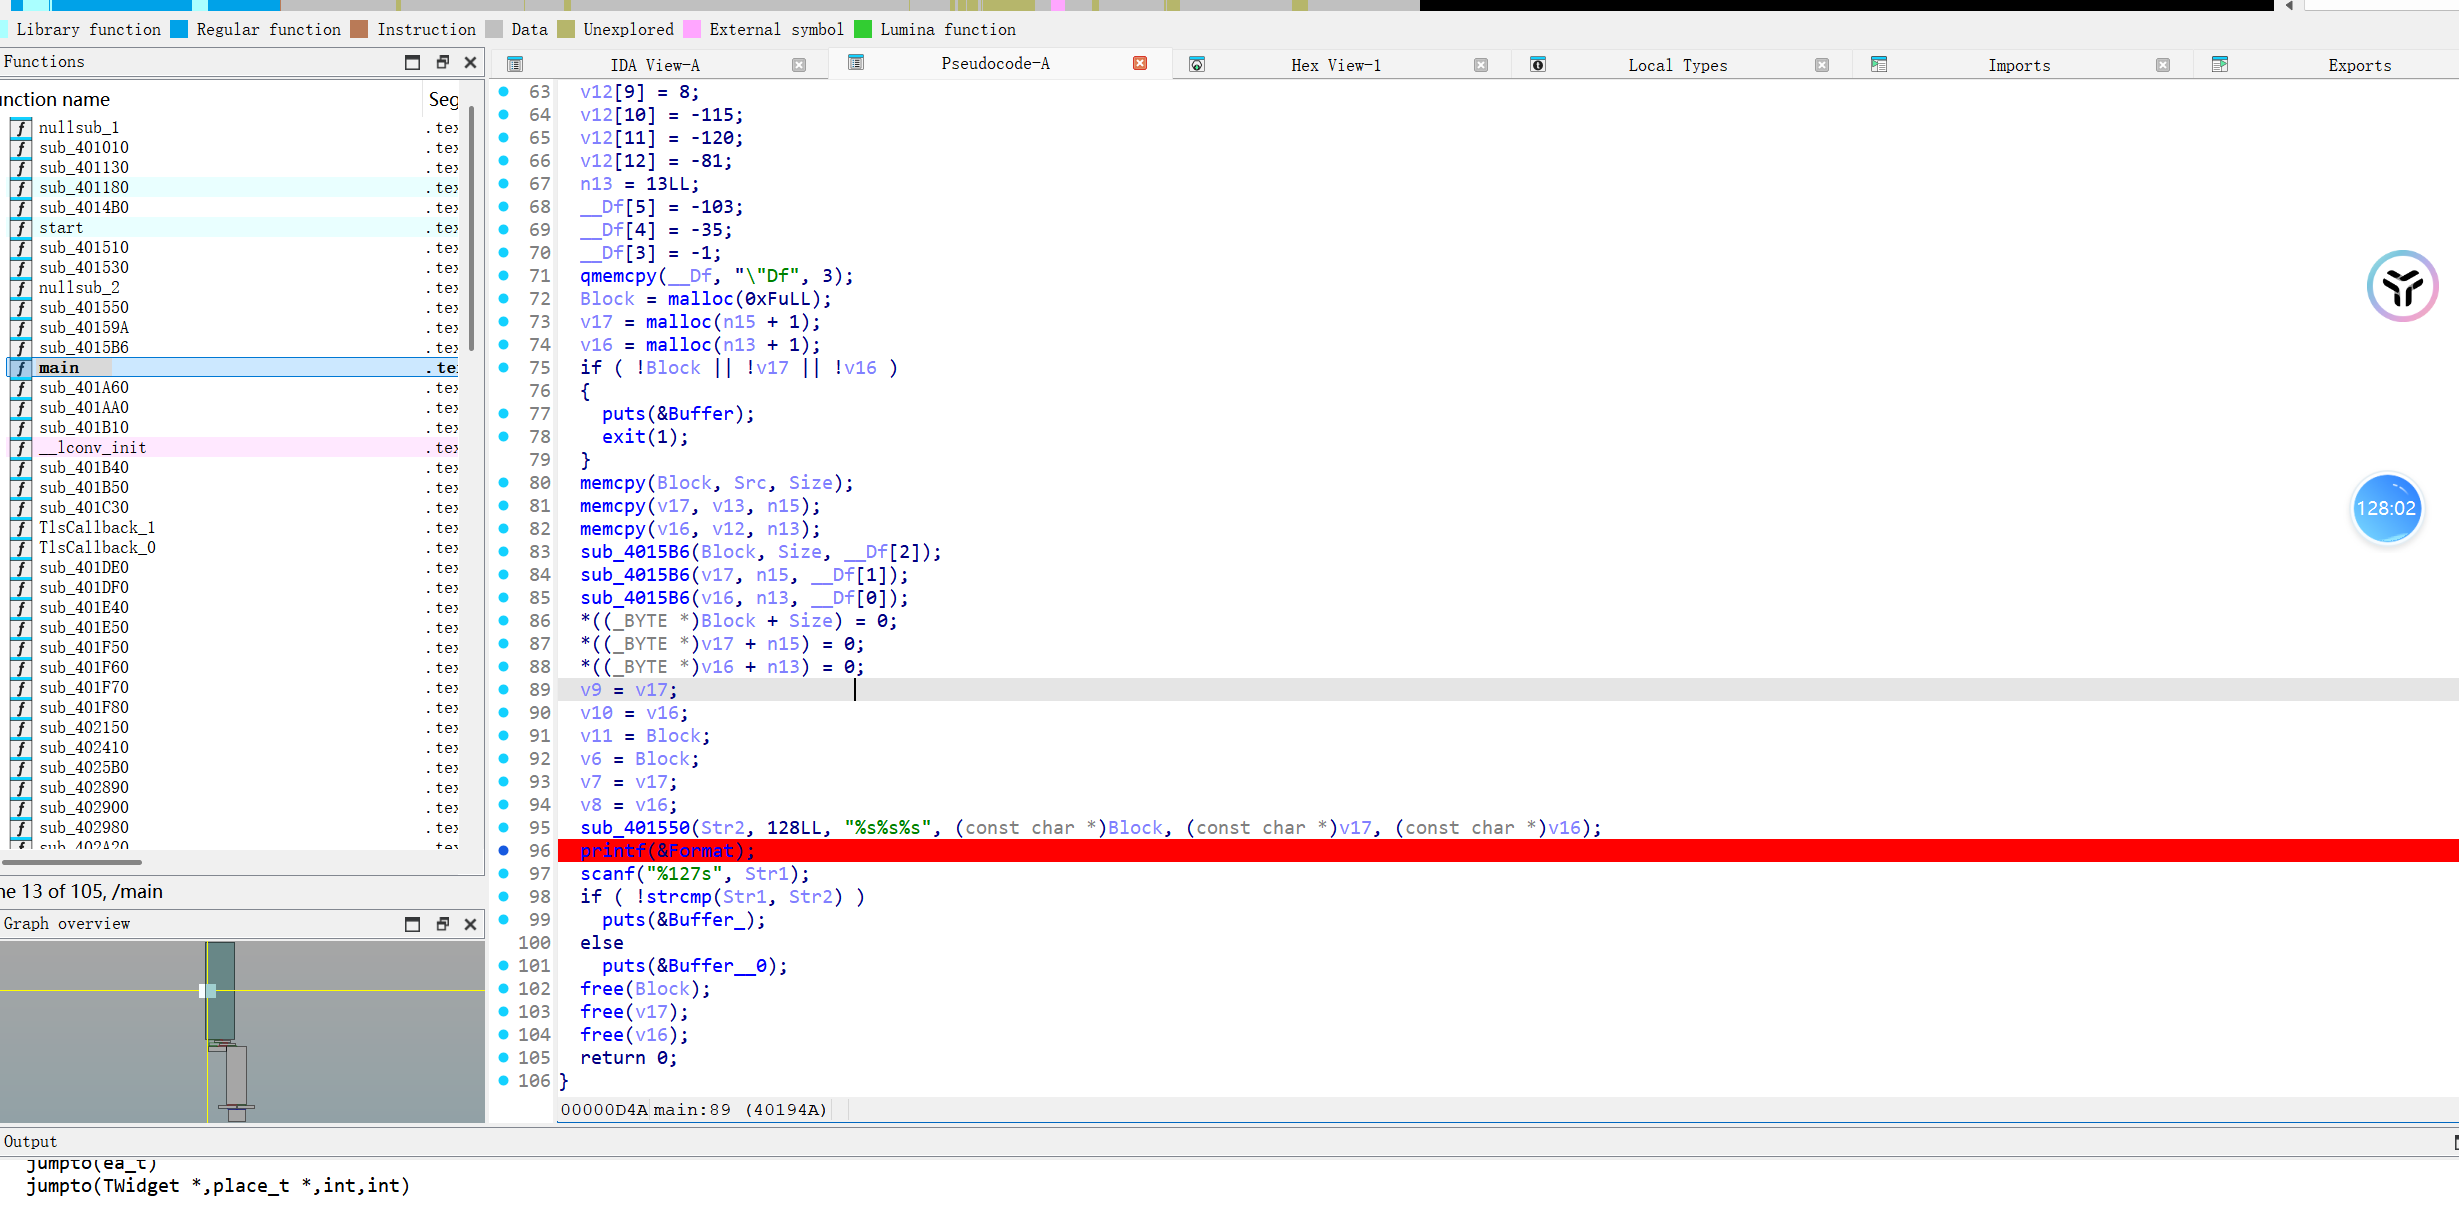Toggle breakpoint dot on line 105
Screen dimensions: 2459x1219
[x=504, y=1058]
